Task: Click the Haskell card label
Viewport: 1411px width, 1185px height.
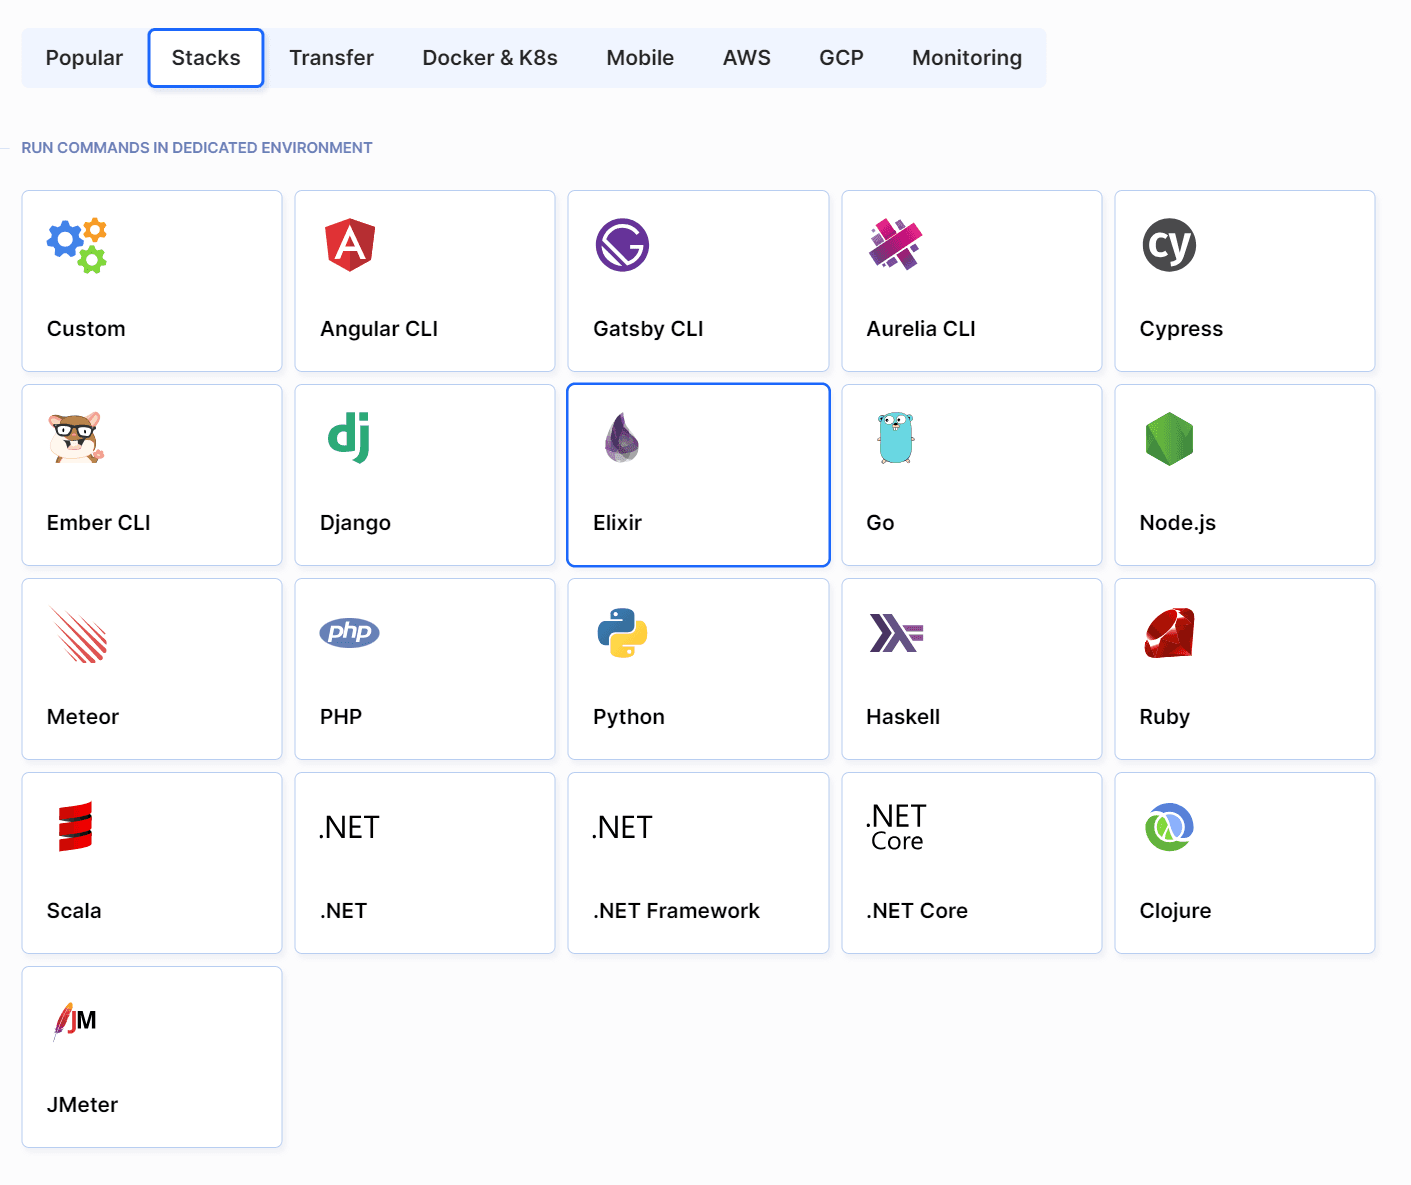Action: point(902,717)
